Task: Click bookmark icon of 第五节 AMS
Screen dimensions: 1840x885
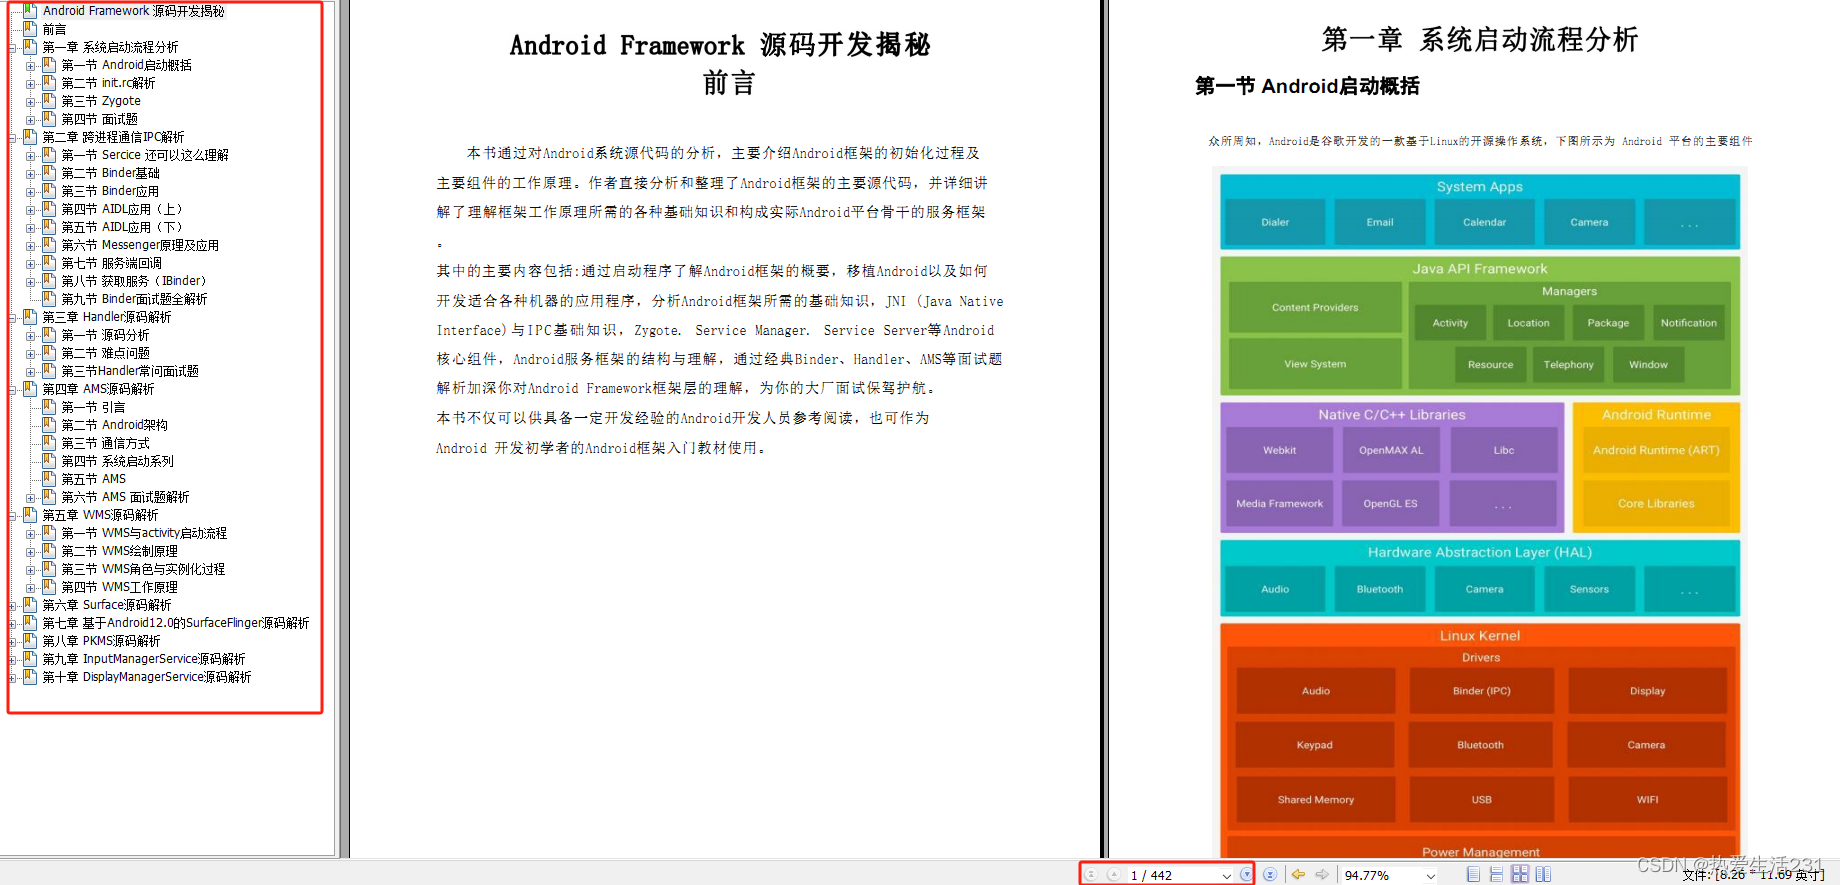Action: tap(49, 479)
